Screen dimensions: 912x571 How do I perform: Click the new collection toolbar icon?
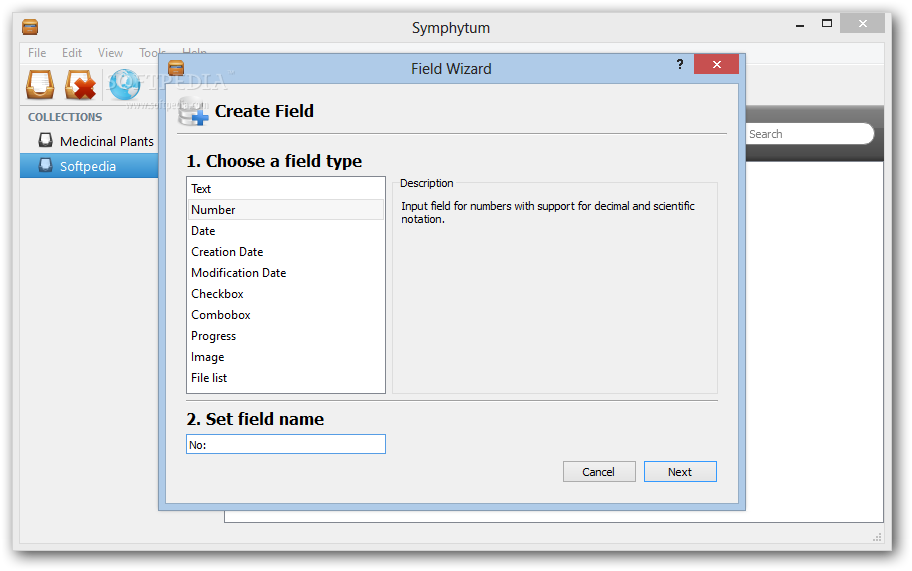(x=40, y=84)
